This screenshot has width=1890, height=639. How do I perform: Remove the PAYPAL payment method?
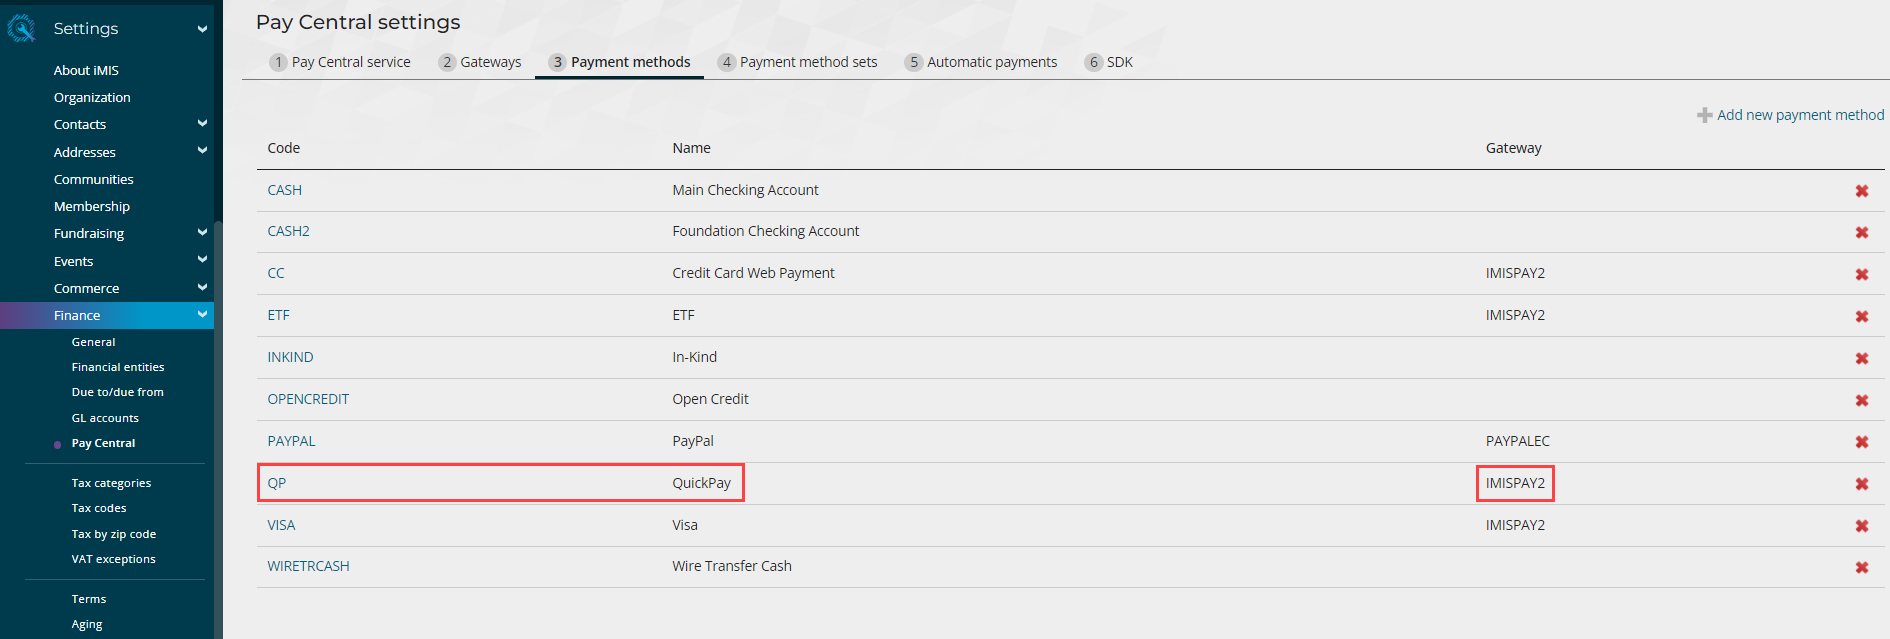[1861, 442]
